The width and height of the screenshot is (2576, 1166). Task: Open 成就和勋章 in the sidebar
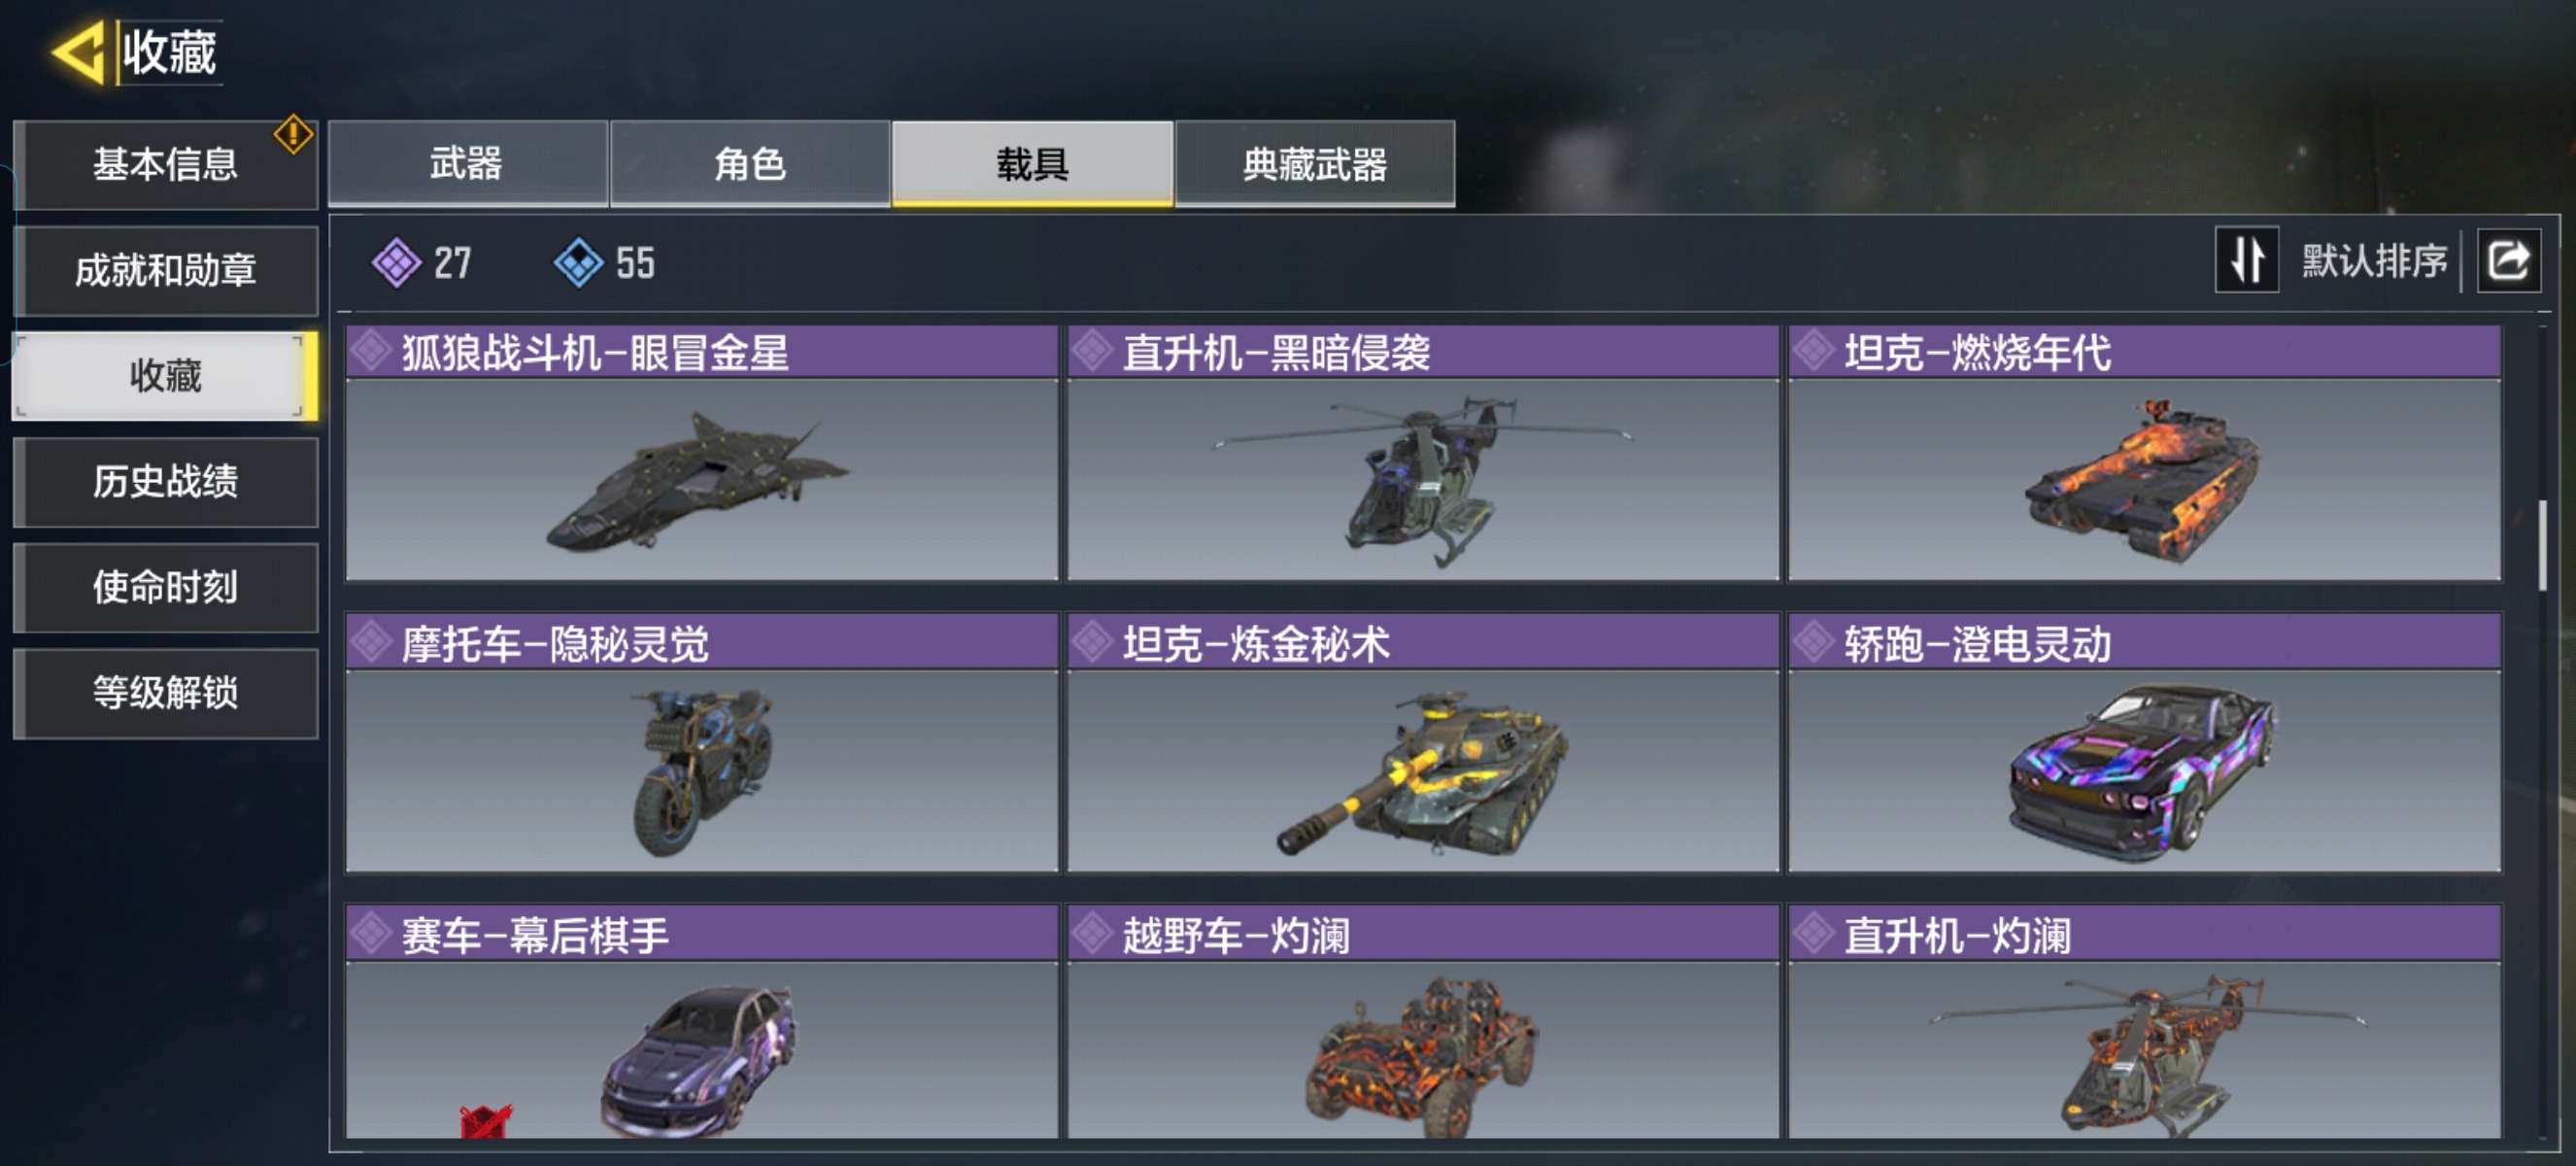(166, 270)
